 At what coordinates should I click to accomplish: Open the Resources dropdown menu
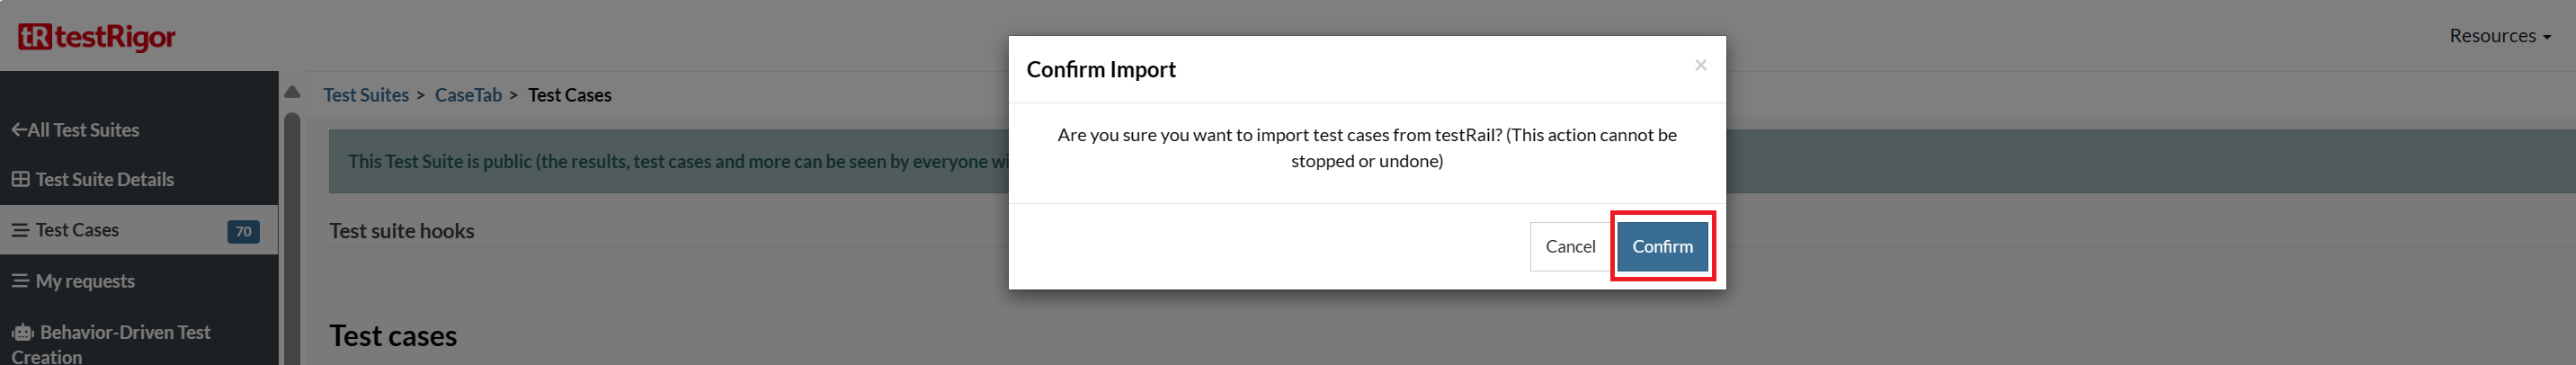tap(2499, 36)
